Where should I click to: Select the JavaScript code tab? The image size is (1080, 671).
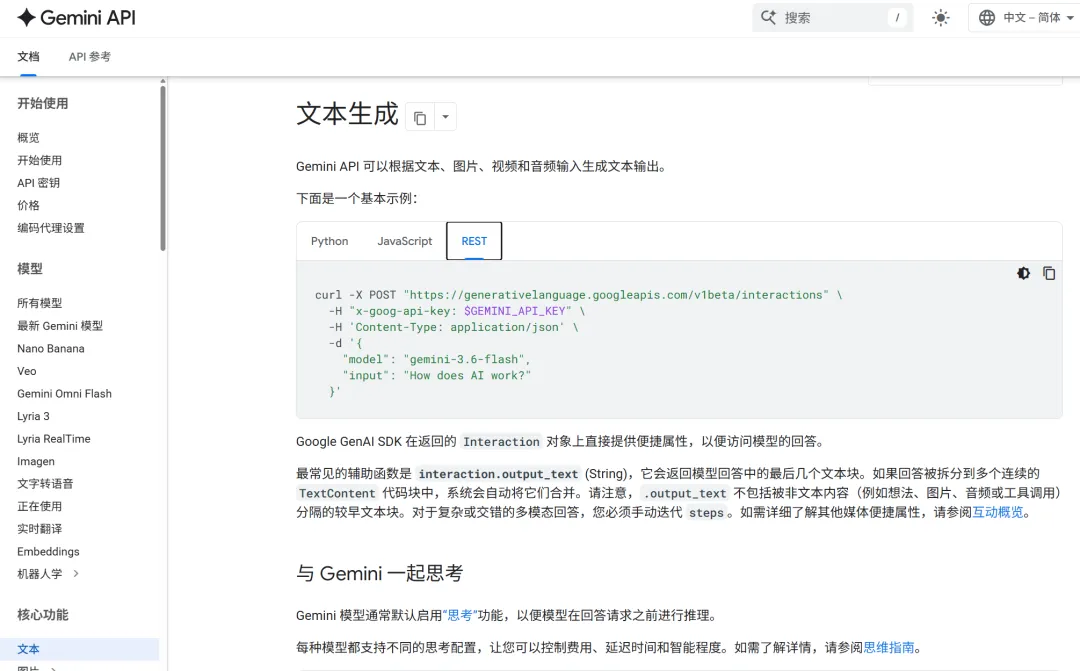coord(405,241)
